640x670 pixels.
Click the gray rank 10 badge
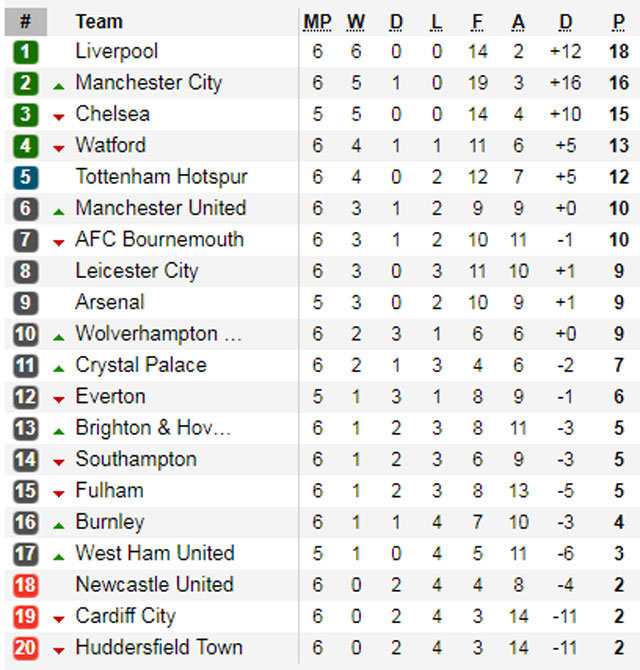[x=26, y=334]
